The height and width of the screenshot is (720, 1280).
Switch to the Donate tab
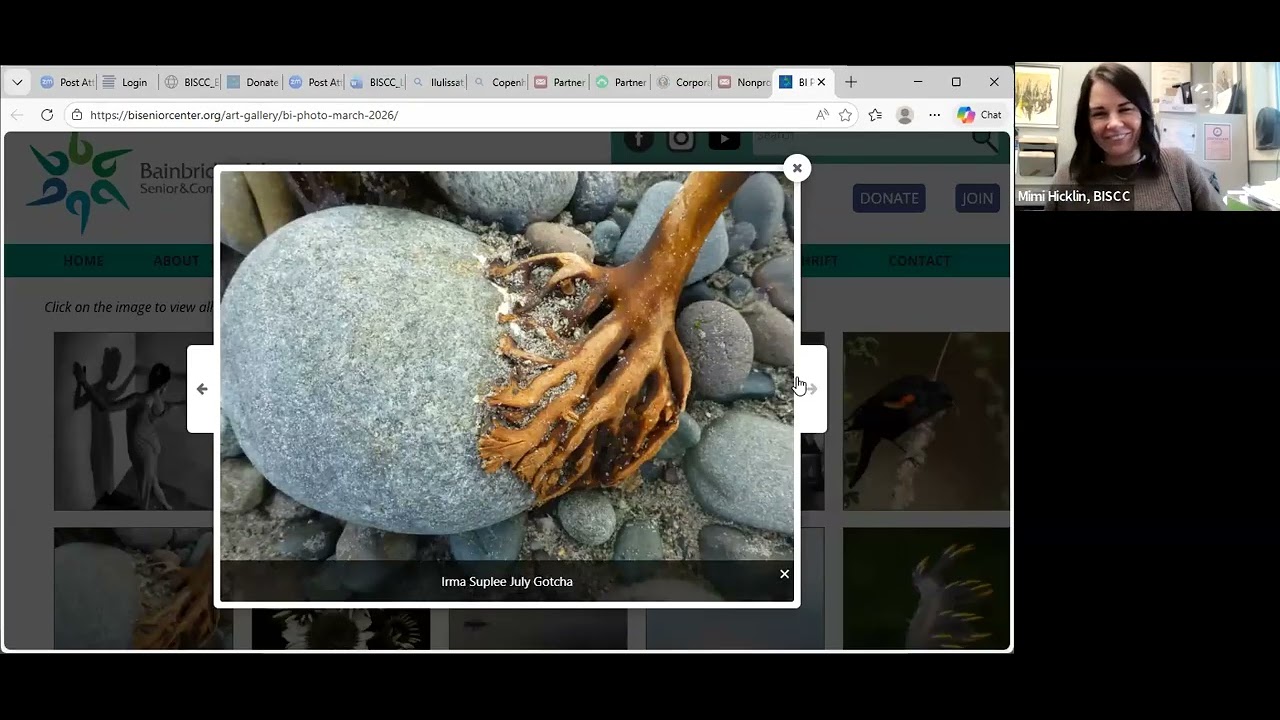click(x=252, y=82)
